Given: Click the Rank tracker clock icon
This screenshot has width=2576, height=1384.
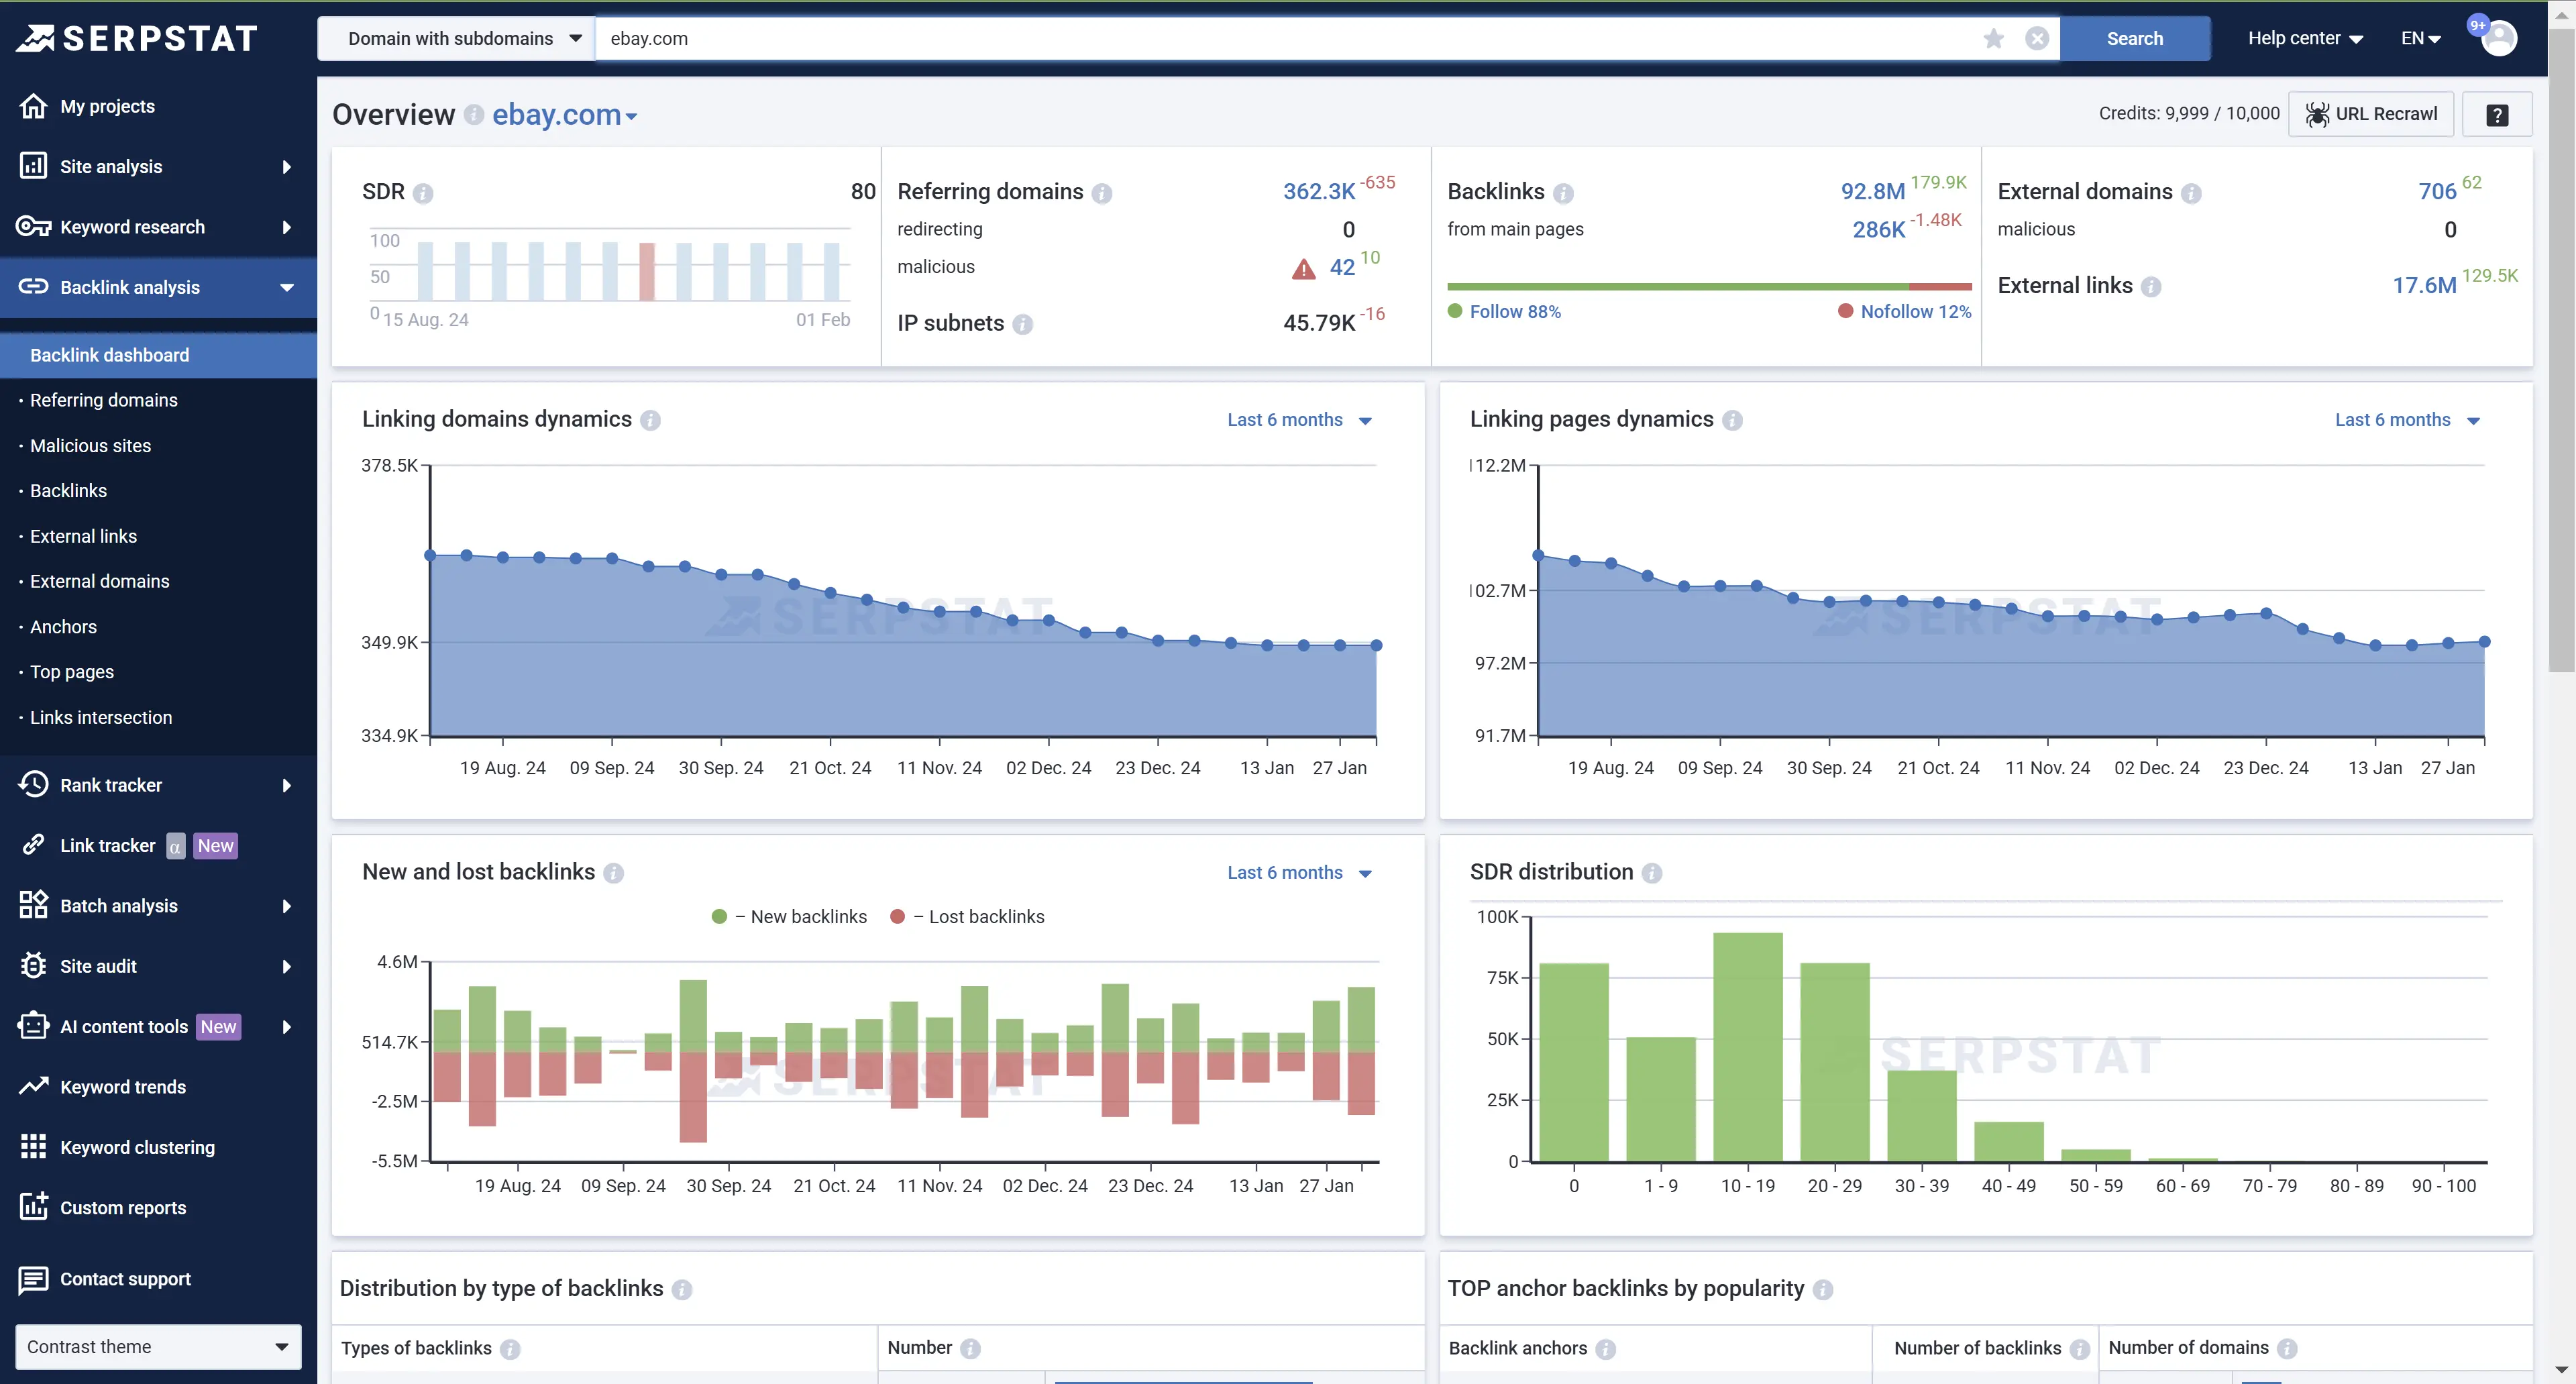Looking at the screenshot, I should pos(33,785).
